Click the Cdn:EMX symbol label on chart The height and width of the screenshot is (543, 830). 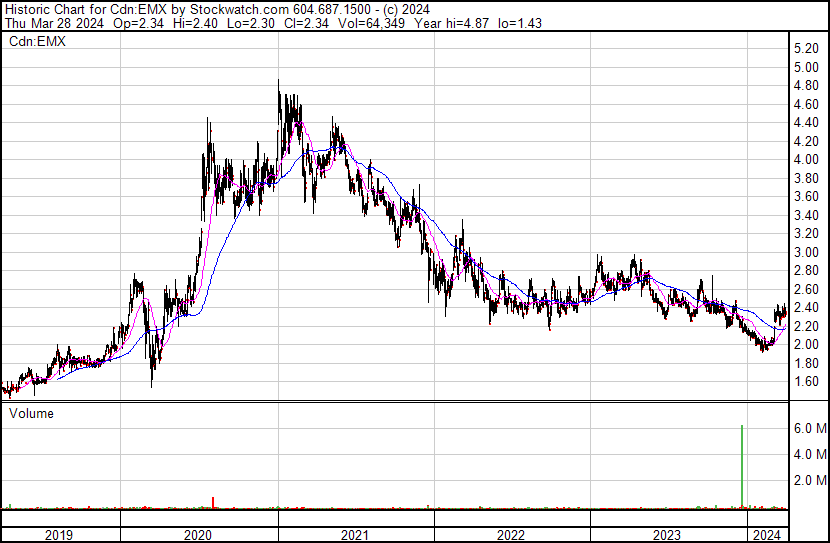[x=37, y=41]
